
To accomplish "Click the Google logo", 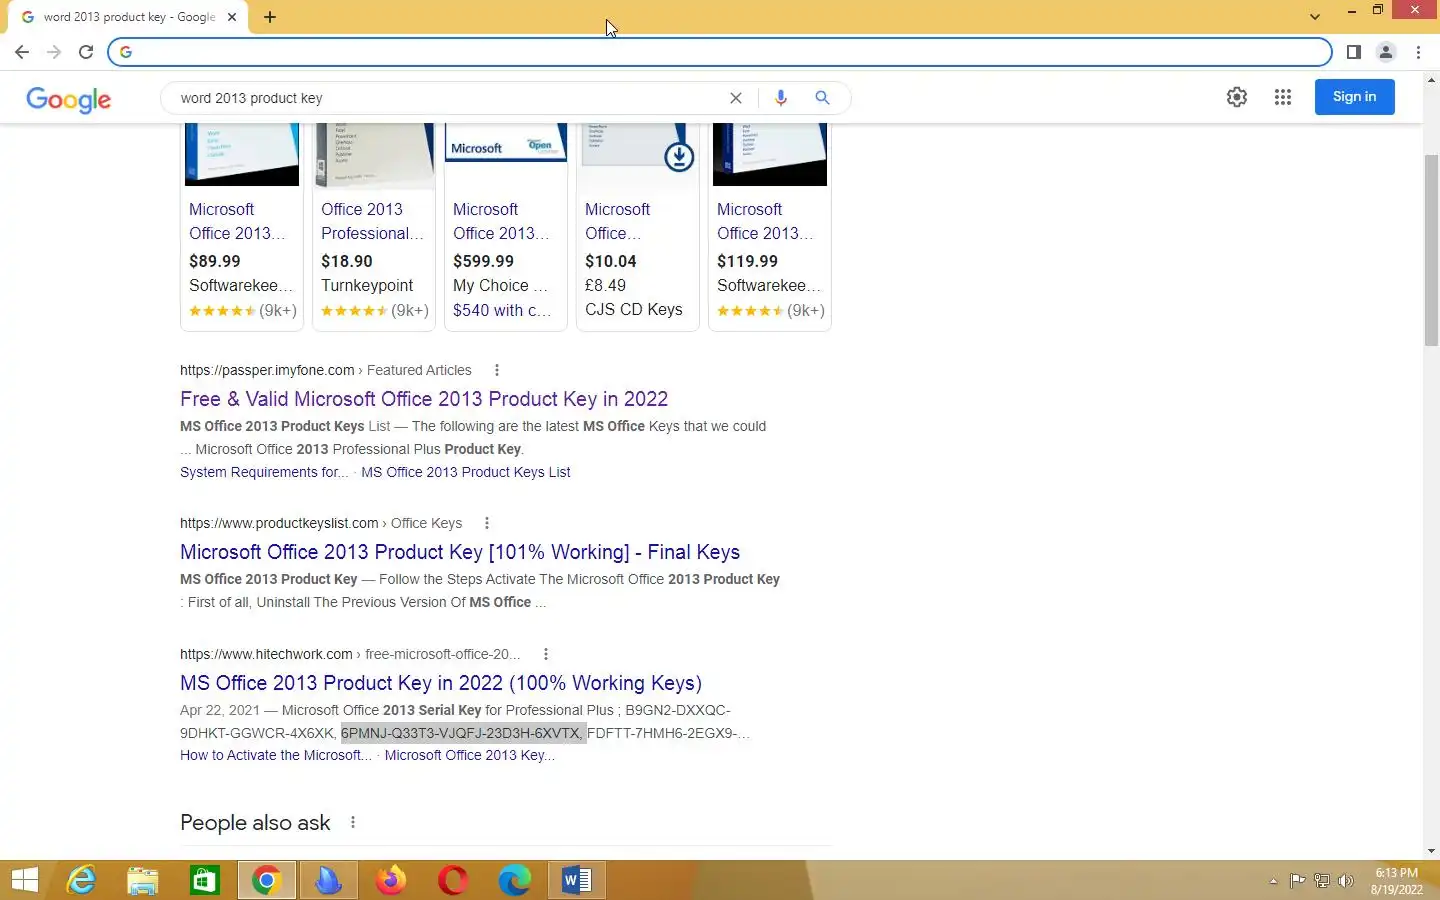I will coord(68,99).
